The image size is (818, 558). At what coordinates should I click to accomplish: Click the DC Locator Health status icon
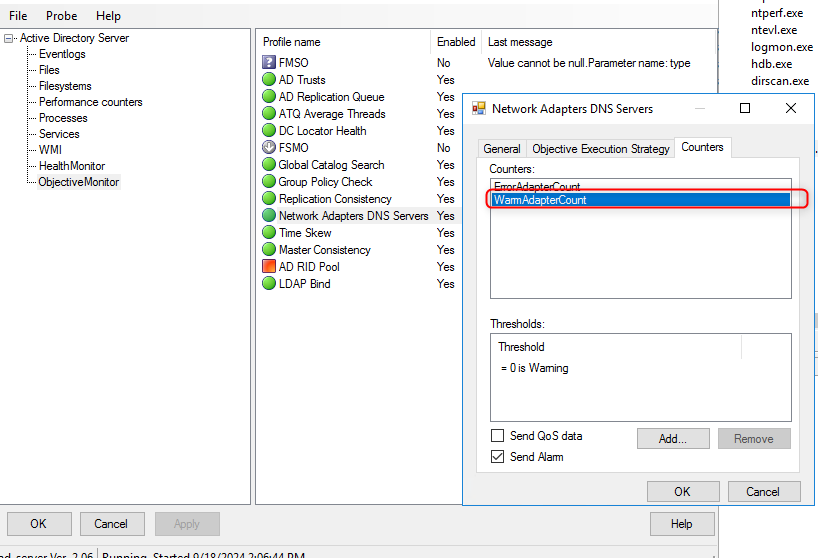click(269, 131)
